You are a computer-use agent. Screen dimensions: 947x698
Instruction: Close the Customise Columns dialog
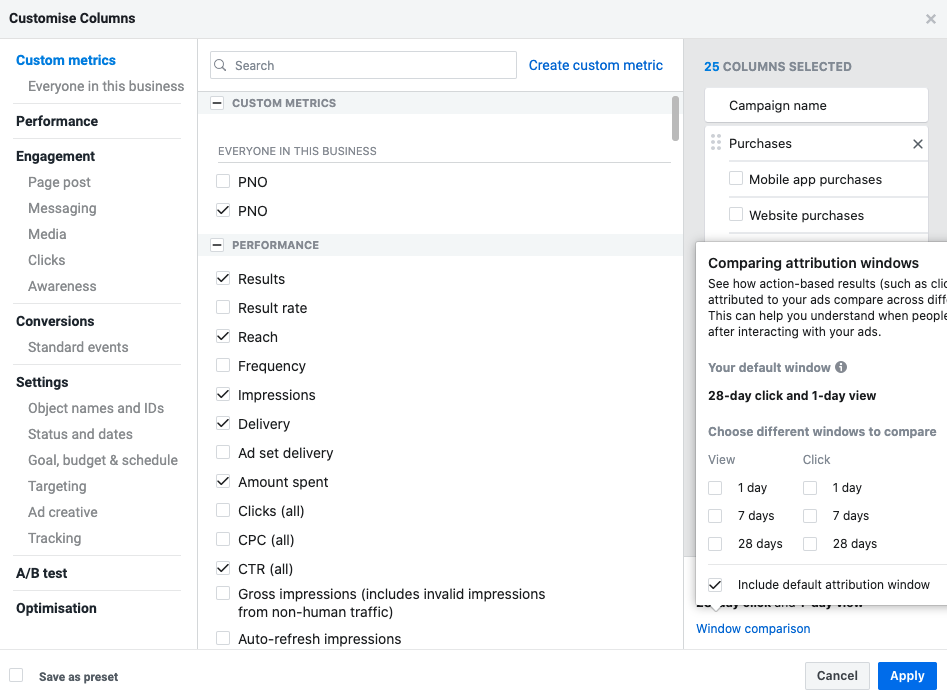[x=931, y=19]
